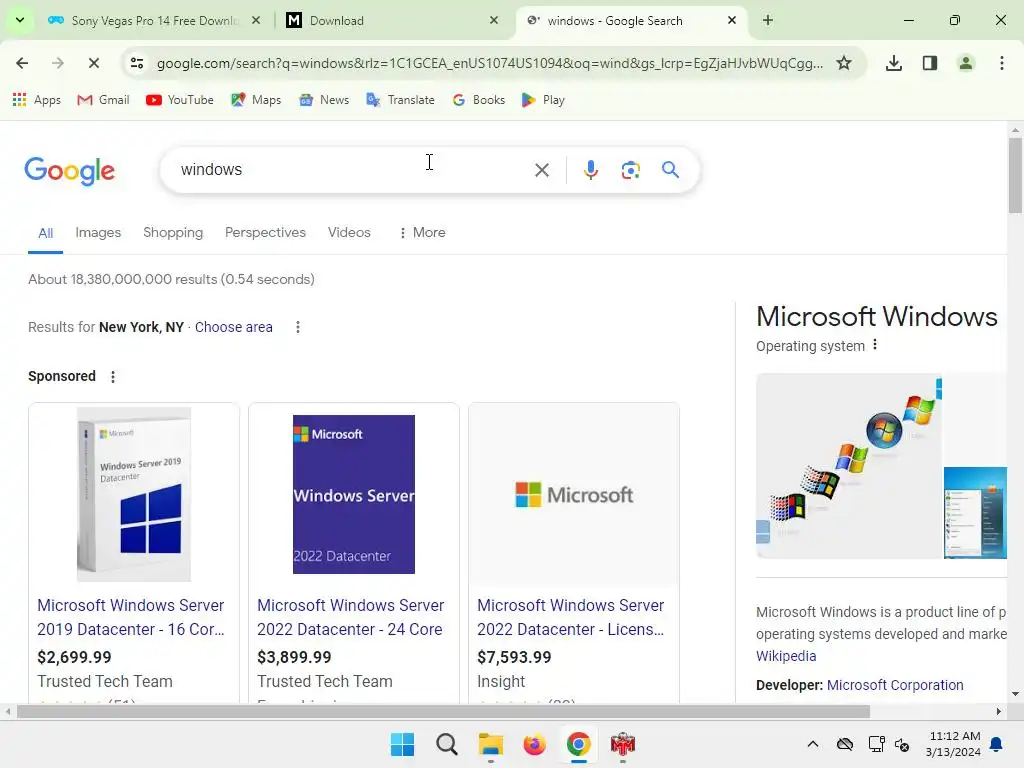Search by image with Lens icon

click(x=630, y=170)
